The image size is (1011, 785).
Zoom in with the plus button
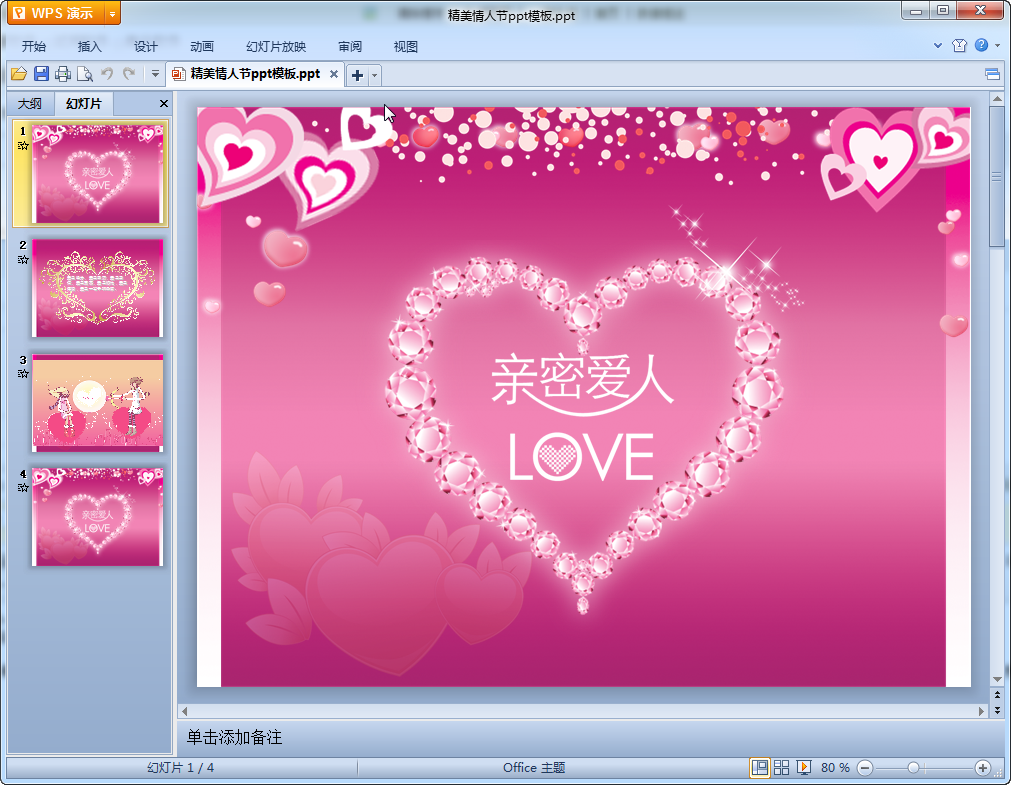pos(983,768)
